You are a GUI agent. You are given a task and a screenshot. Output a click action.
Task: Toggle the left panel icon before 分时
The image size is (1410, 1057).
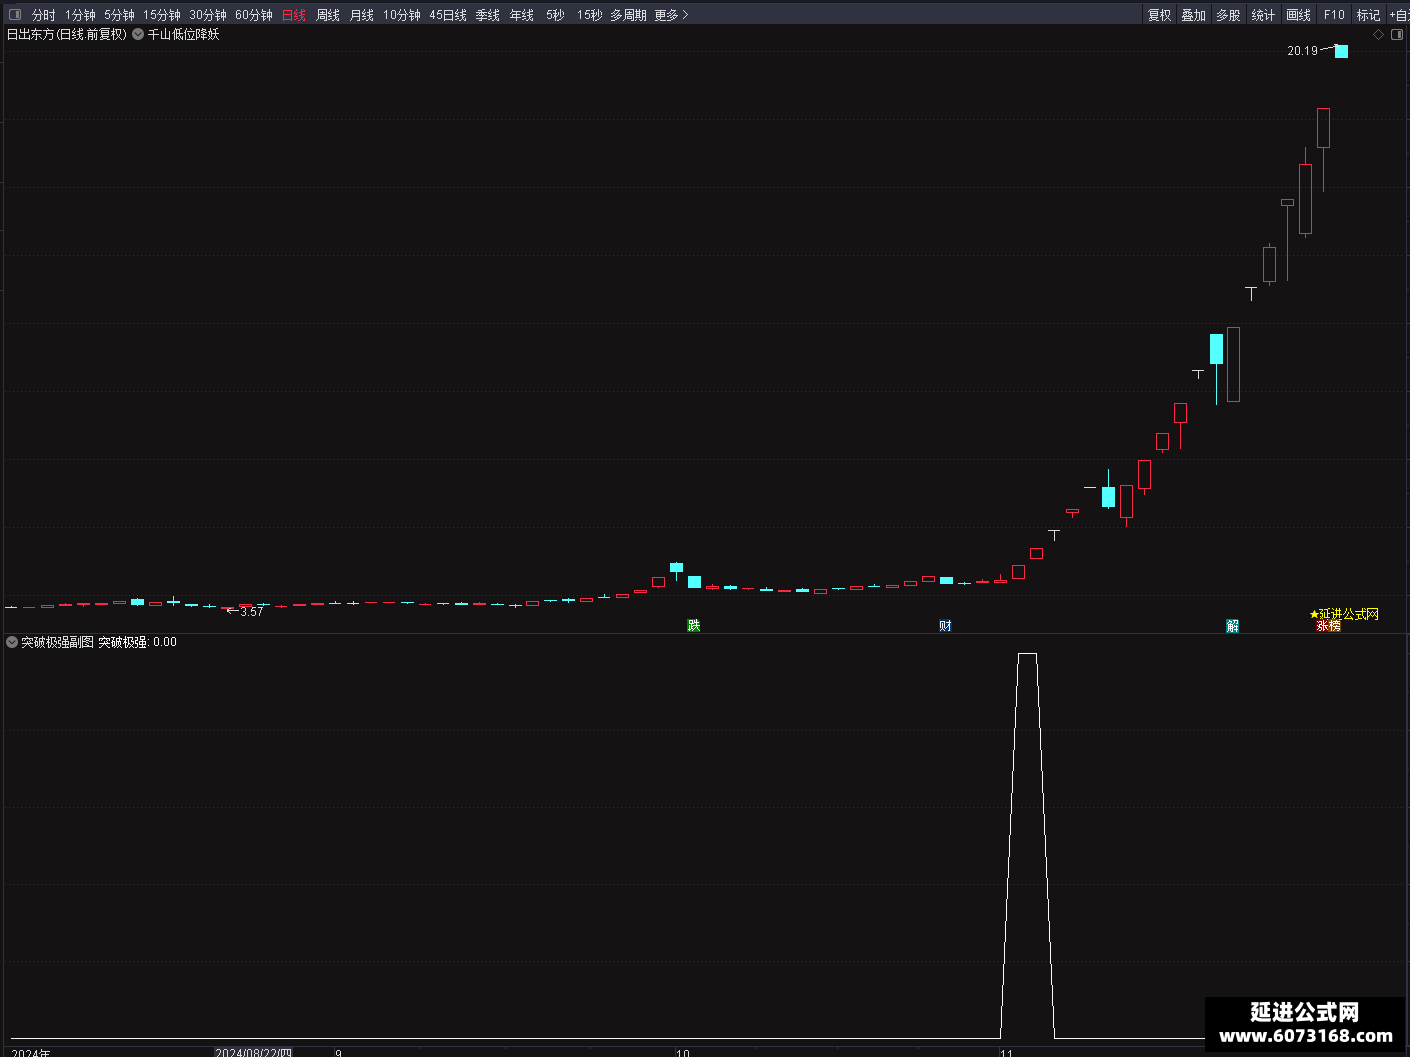click(x=15, y=15)
